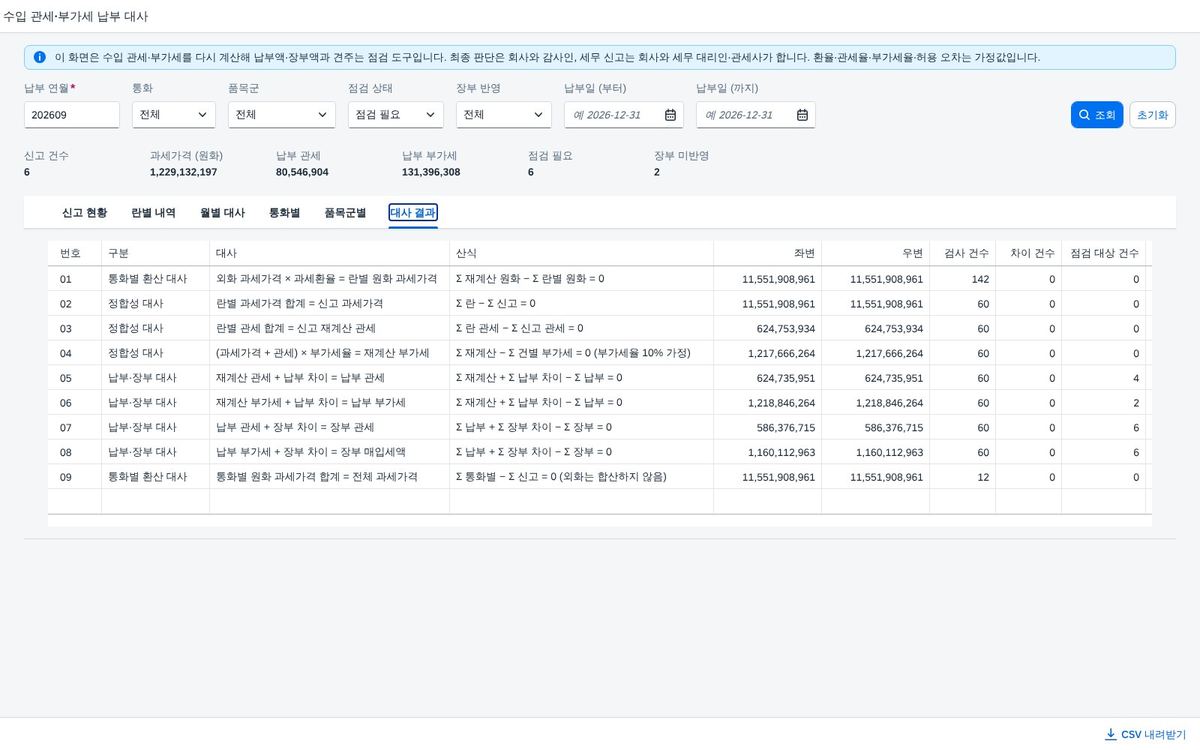The image size is (1200, 750).
Task: Select row 재계산 부가세 + 납부 차이 = 납부 부가세
Action: pos(600,403)
